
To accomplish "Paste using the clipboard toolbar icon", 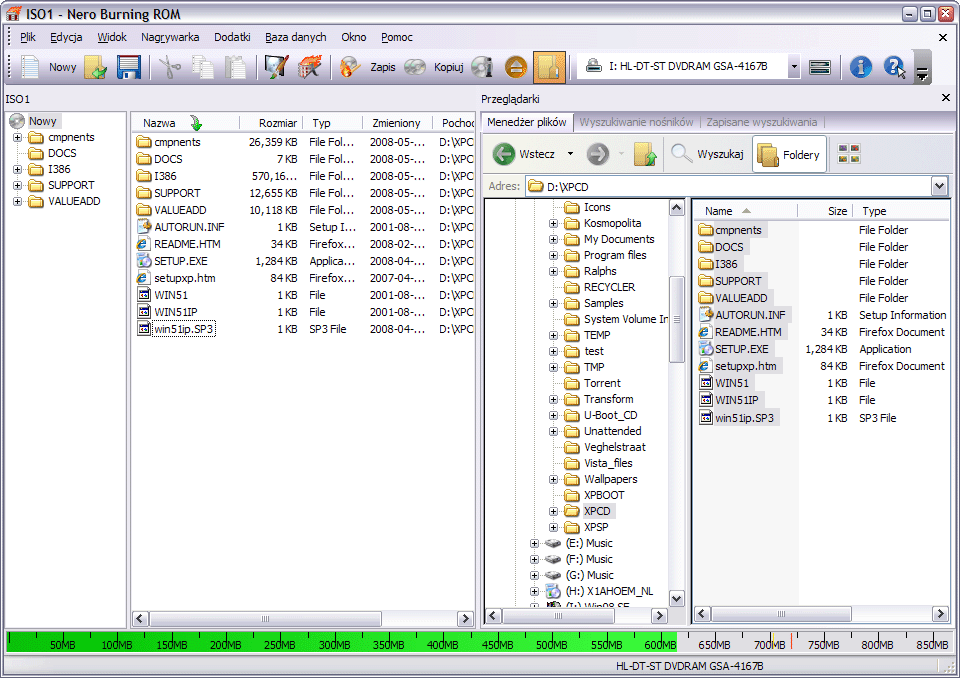I will click(x=235, y=67).
